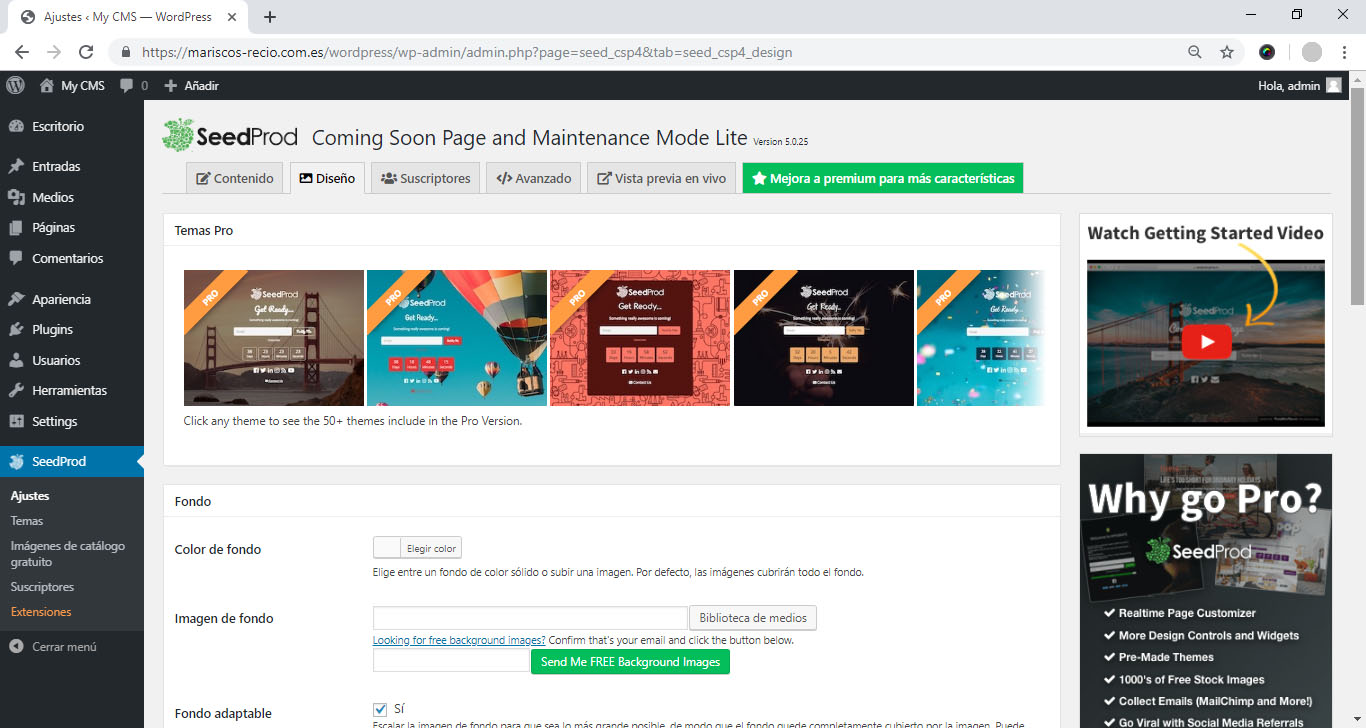Select blue confetti Pro theme
Viewport: 1366px width, 728px height.
981,338
